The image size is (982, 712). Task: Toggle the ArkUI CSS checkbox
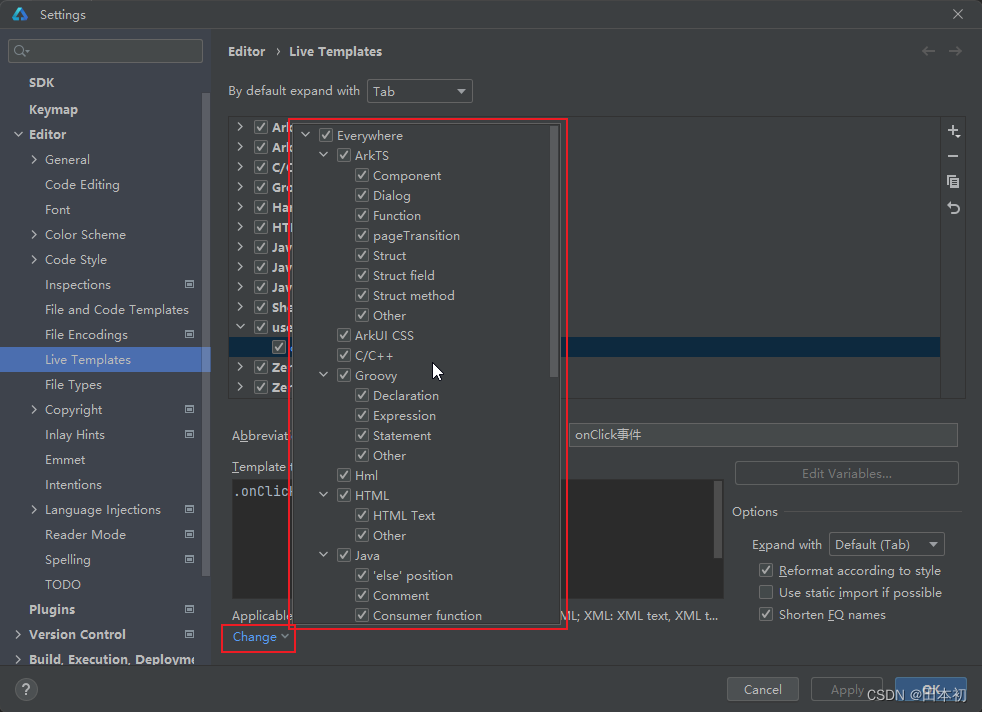coord(344,336)
